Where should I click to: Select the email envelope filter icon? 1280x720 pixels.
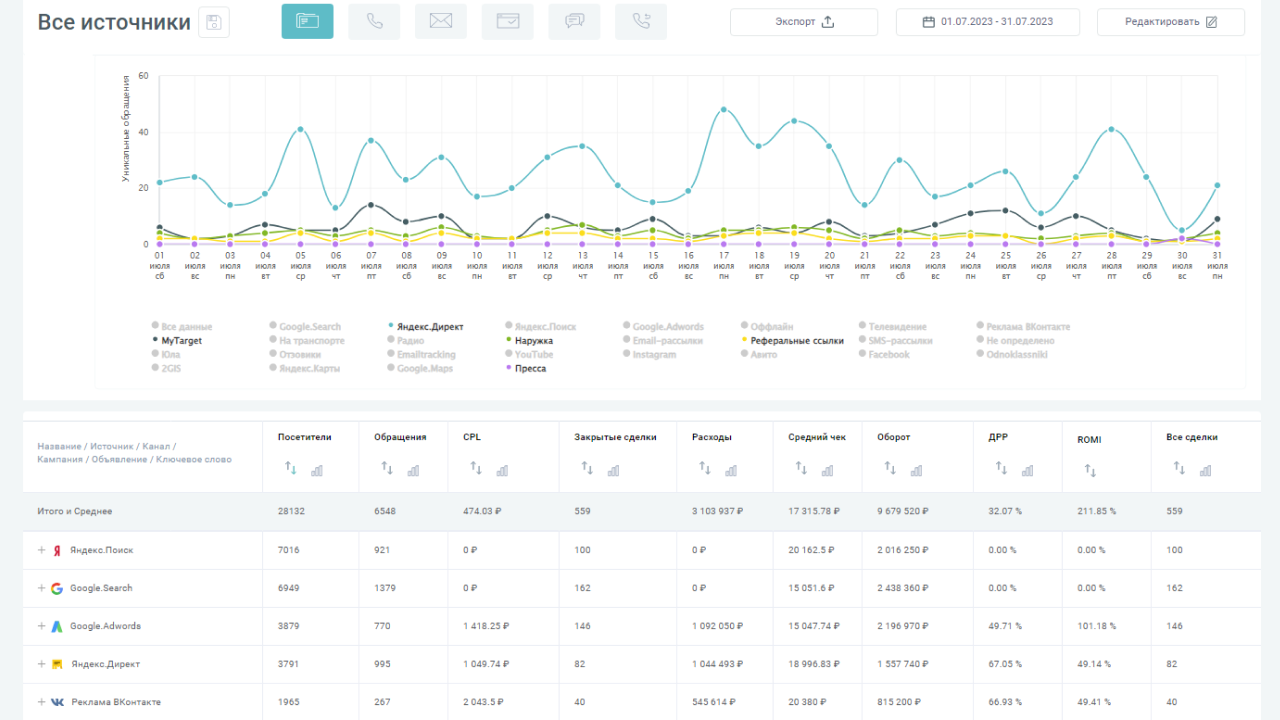click(x=441, y=22)
